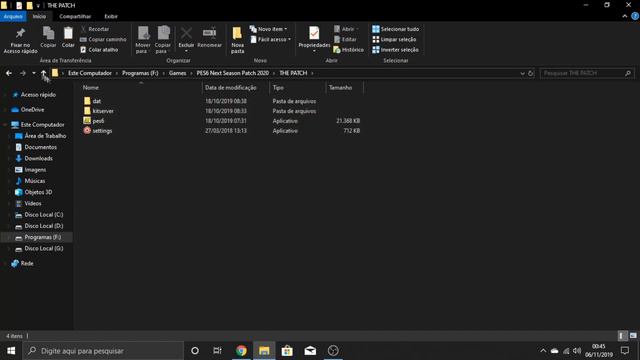The width and height of the screenshot is (640, 360).
Task: Open Propriedades
Action: [314, 39]
